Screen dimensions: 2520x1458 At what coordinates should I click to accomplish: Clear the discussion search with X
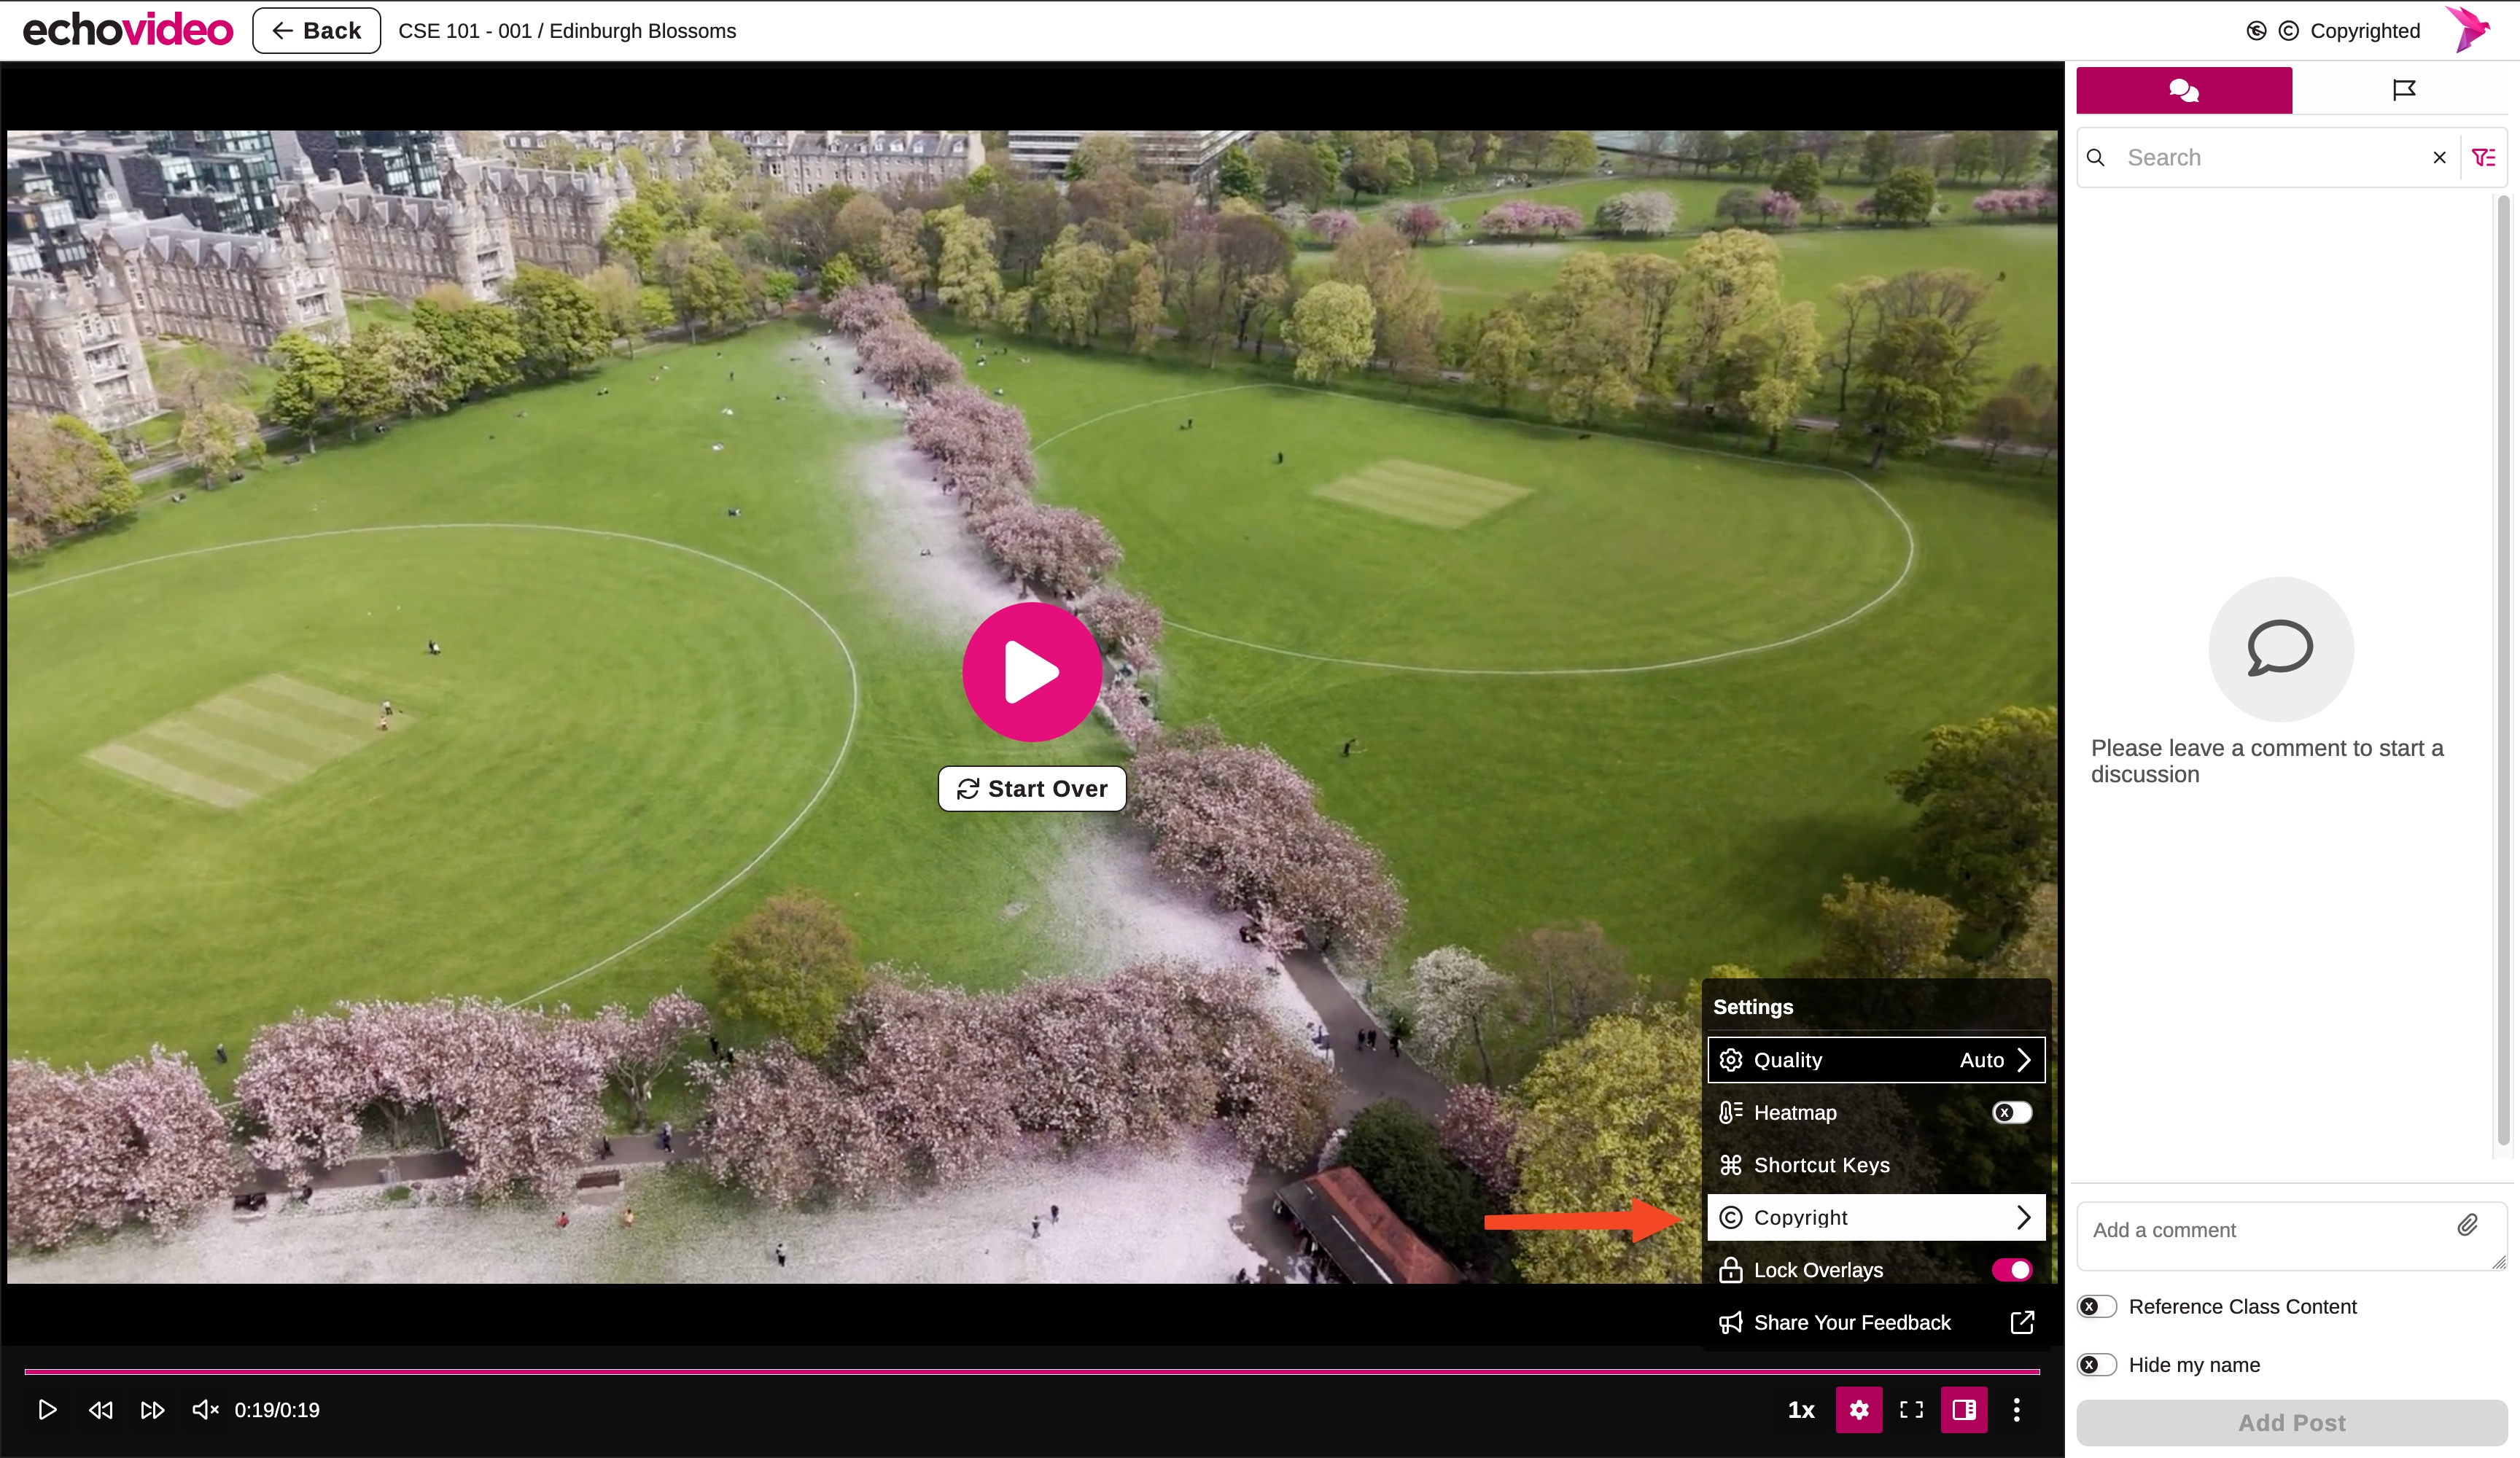[x=2439, y=158]
